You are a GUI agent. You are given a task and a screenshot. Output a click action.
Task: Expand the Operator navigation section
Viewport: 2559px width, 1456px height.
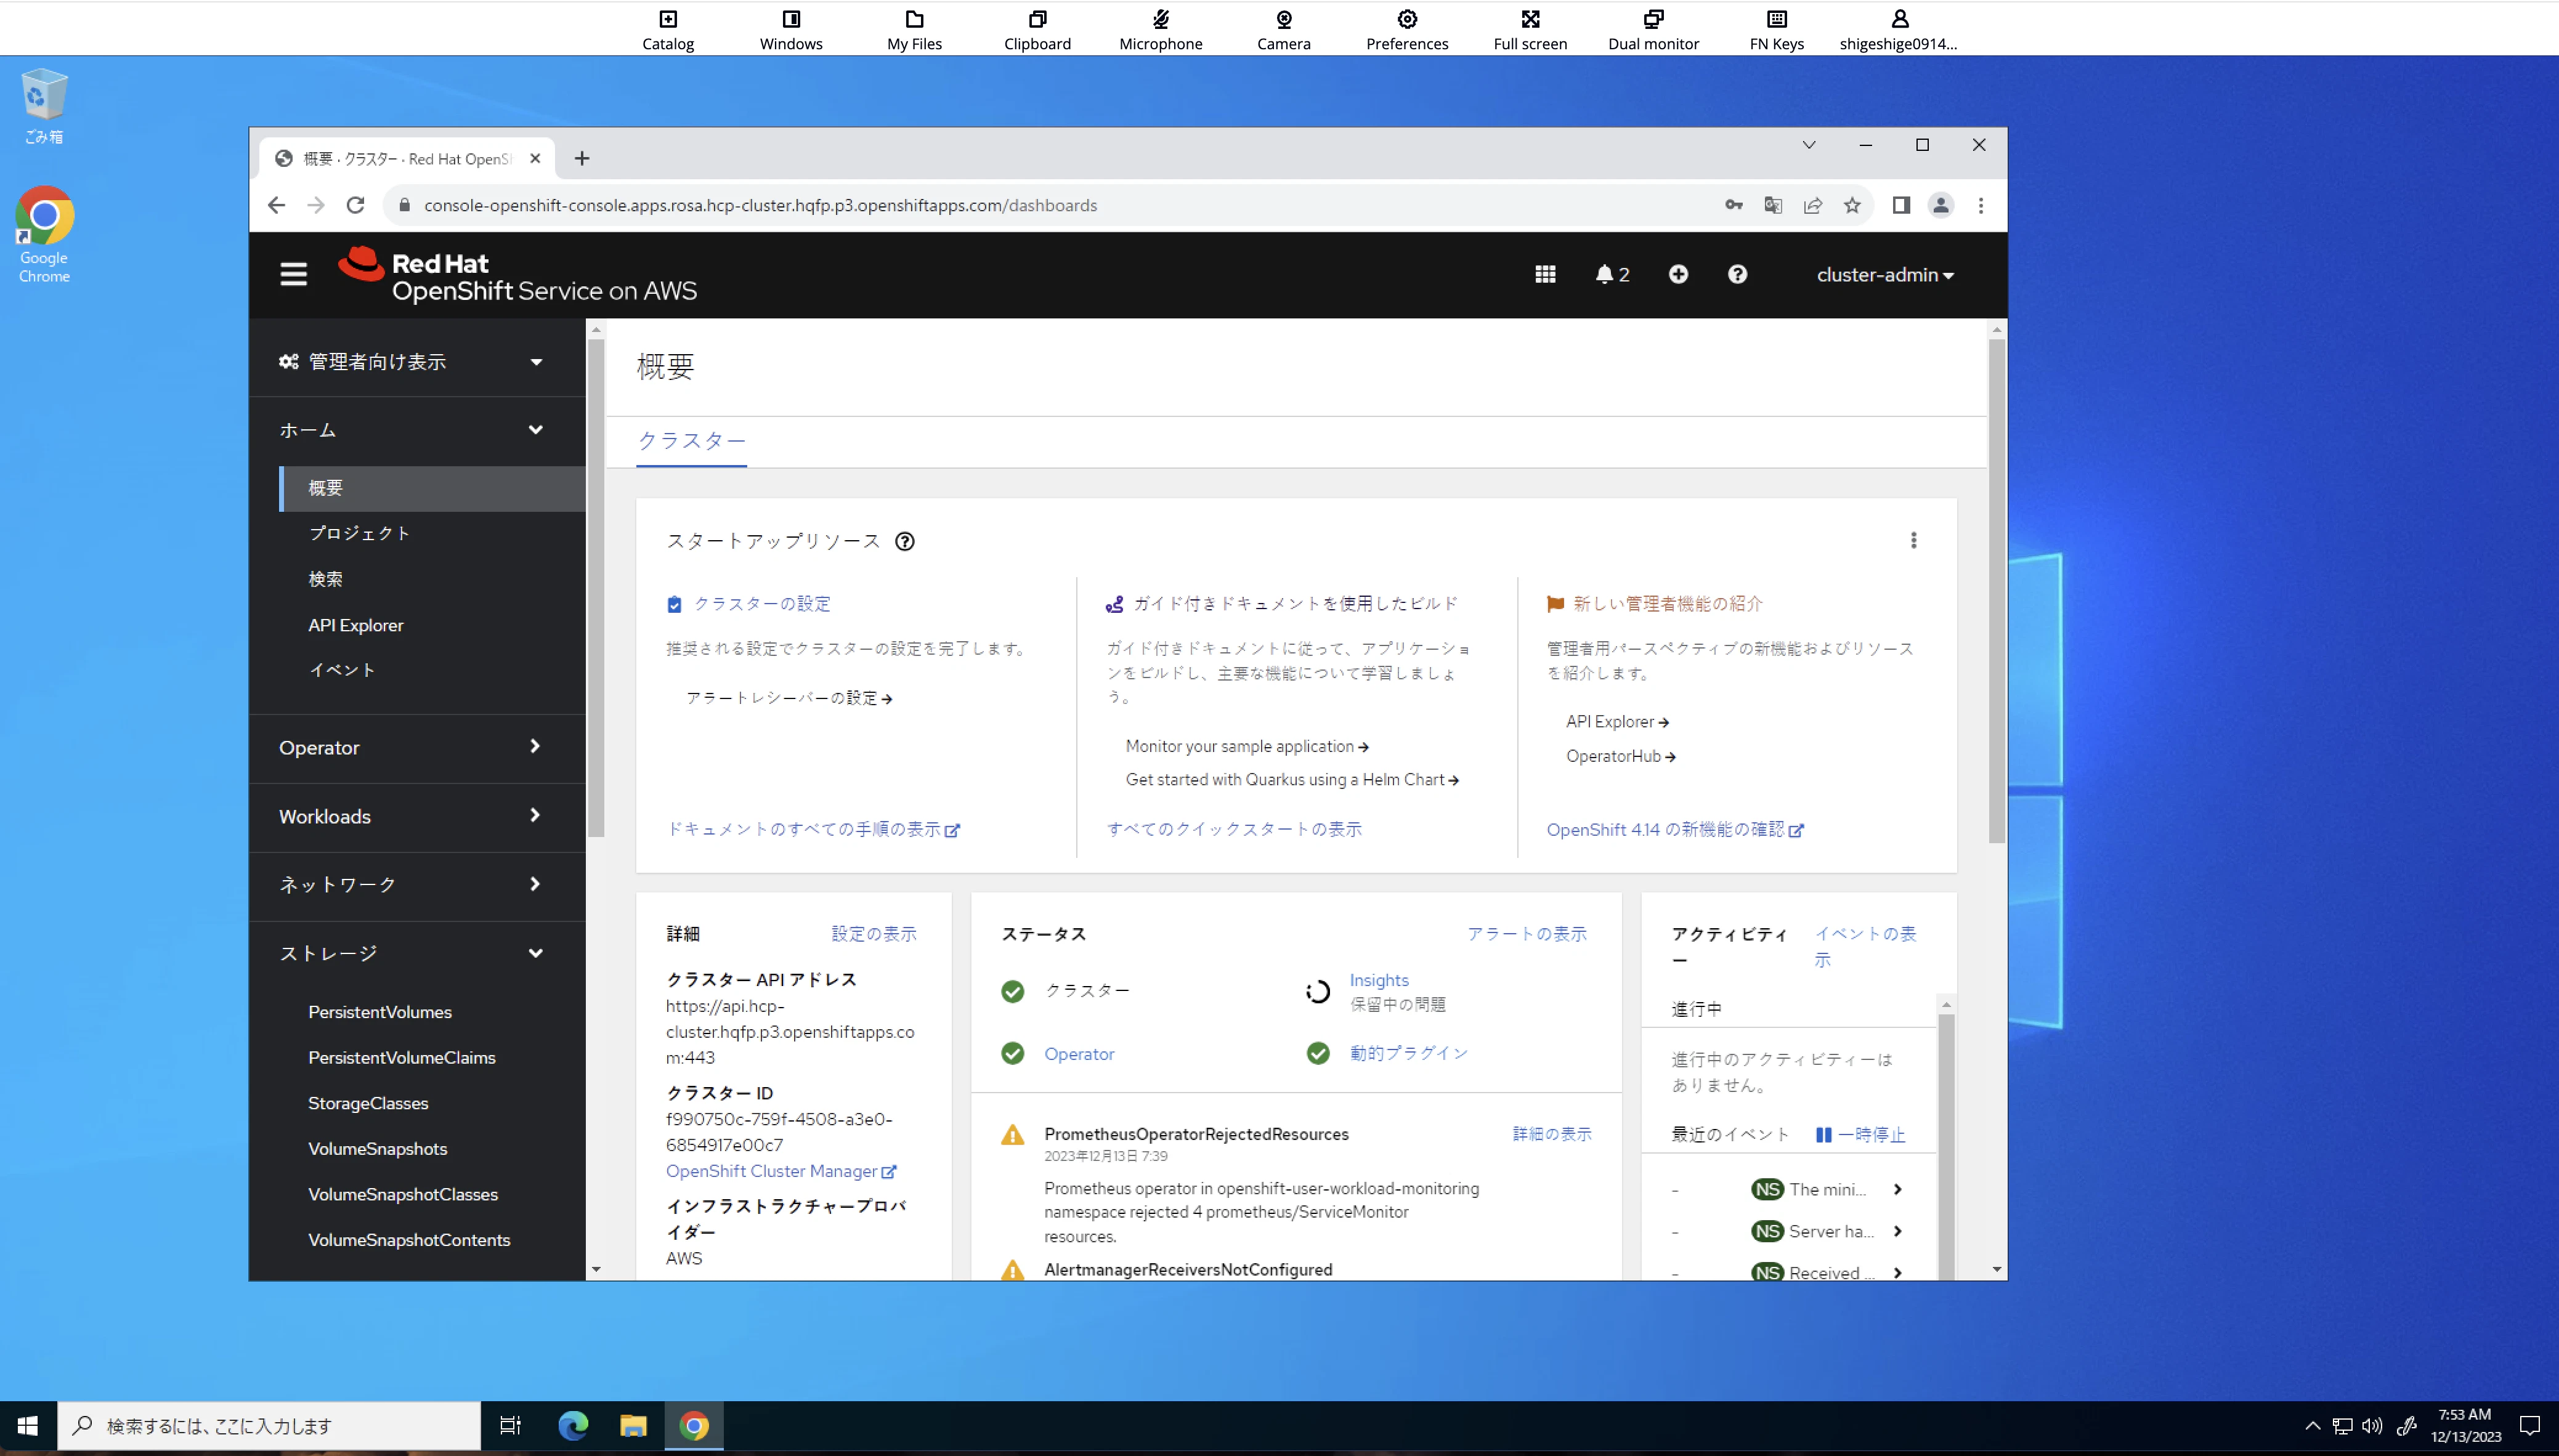(x=417, y=747)
